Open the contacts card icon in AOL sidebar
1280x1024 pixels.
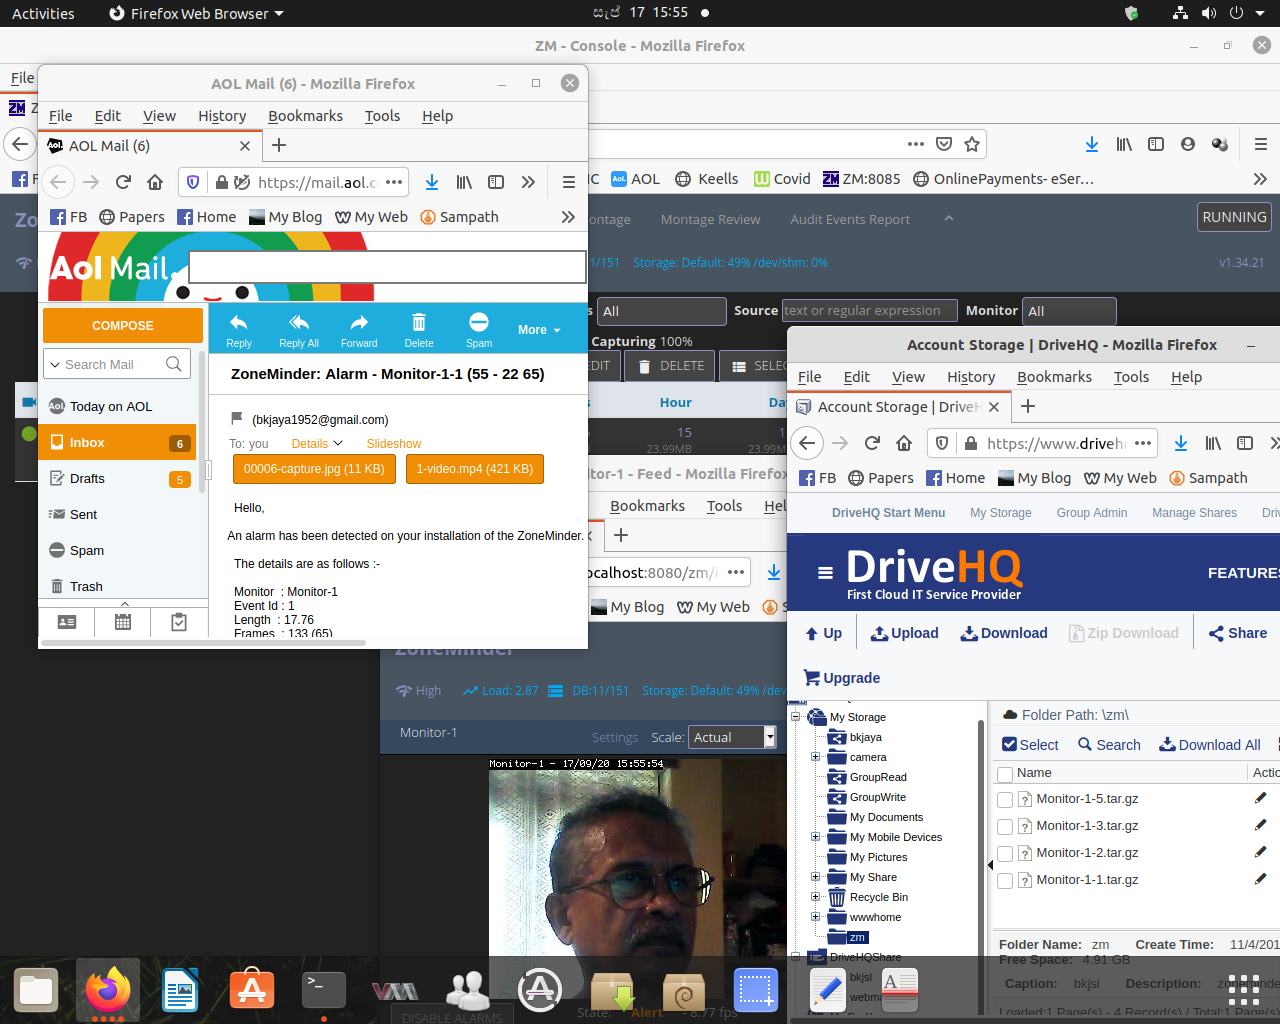click(67, 622)
